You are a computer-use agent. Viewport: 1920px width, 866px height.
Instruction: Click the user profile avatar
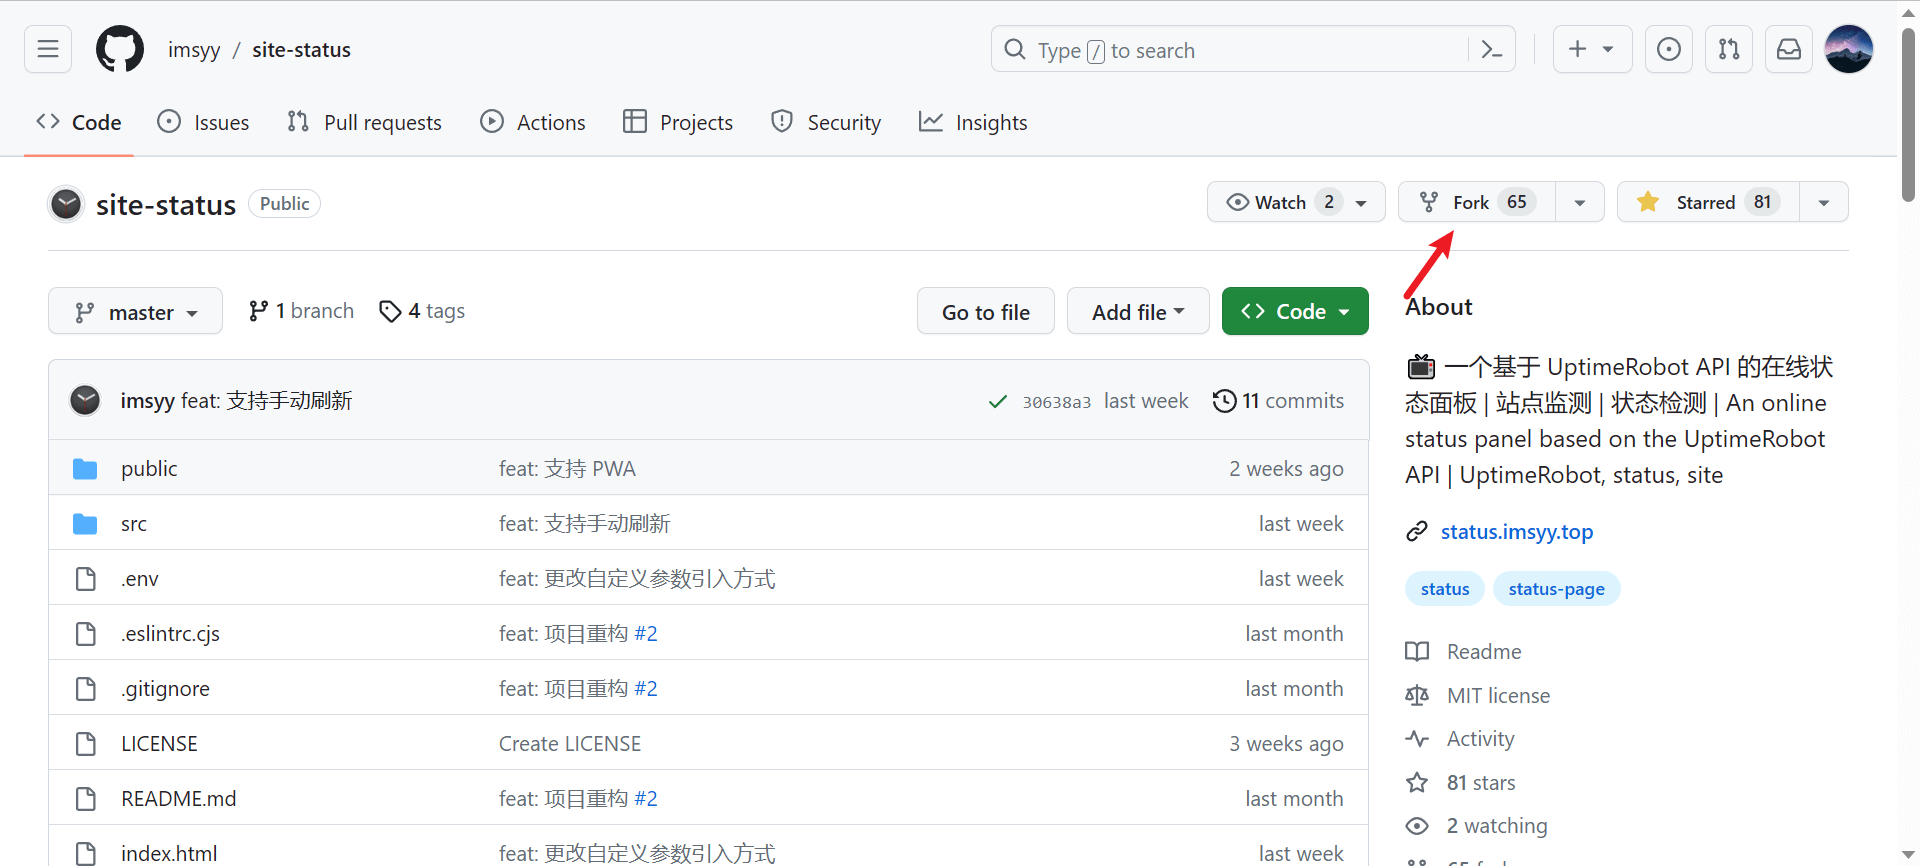point(1848,49)
